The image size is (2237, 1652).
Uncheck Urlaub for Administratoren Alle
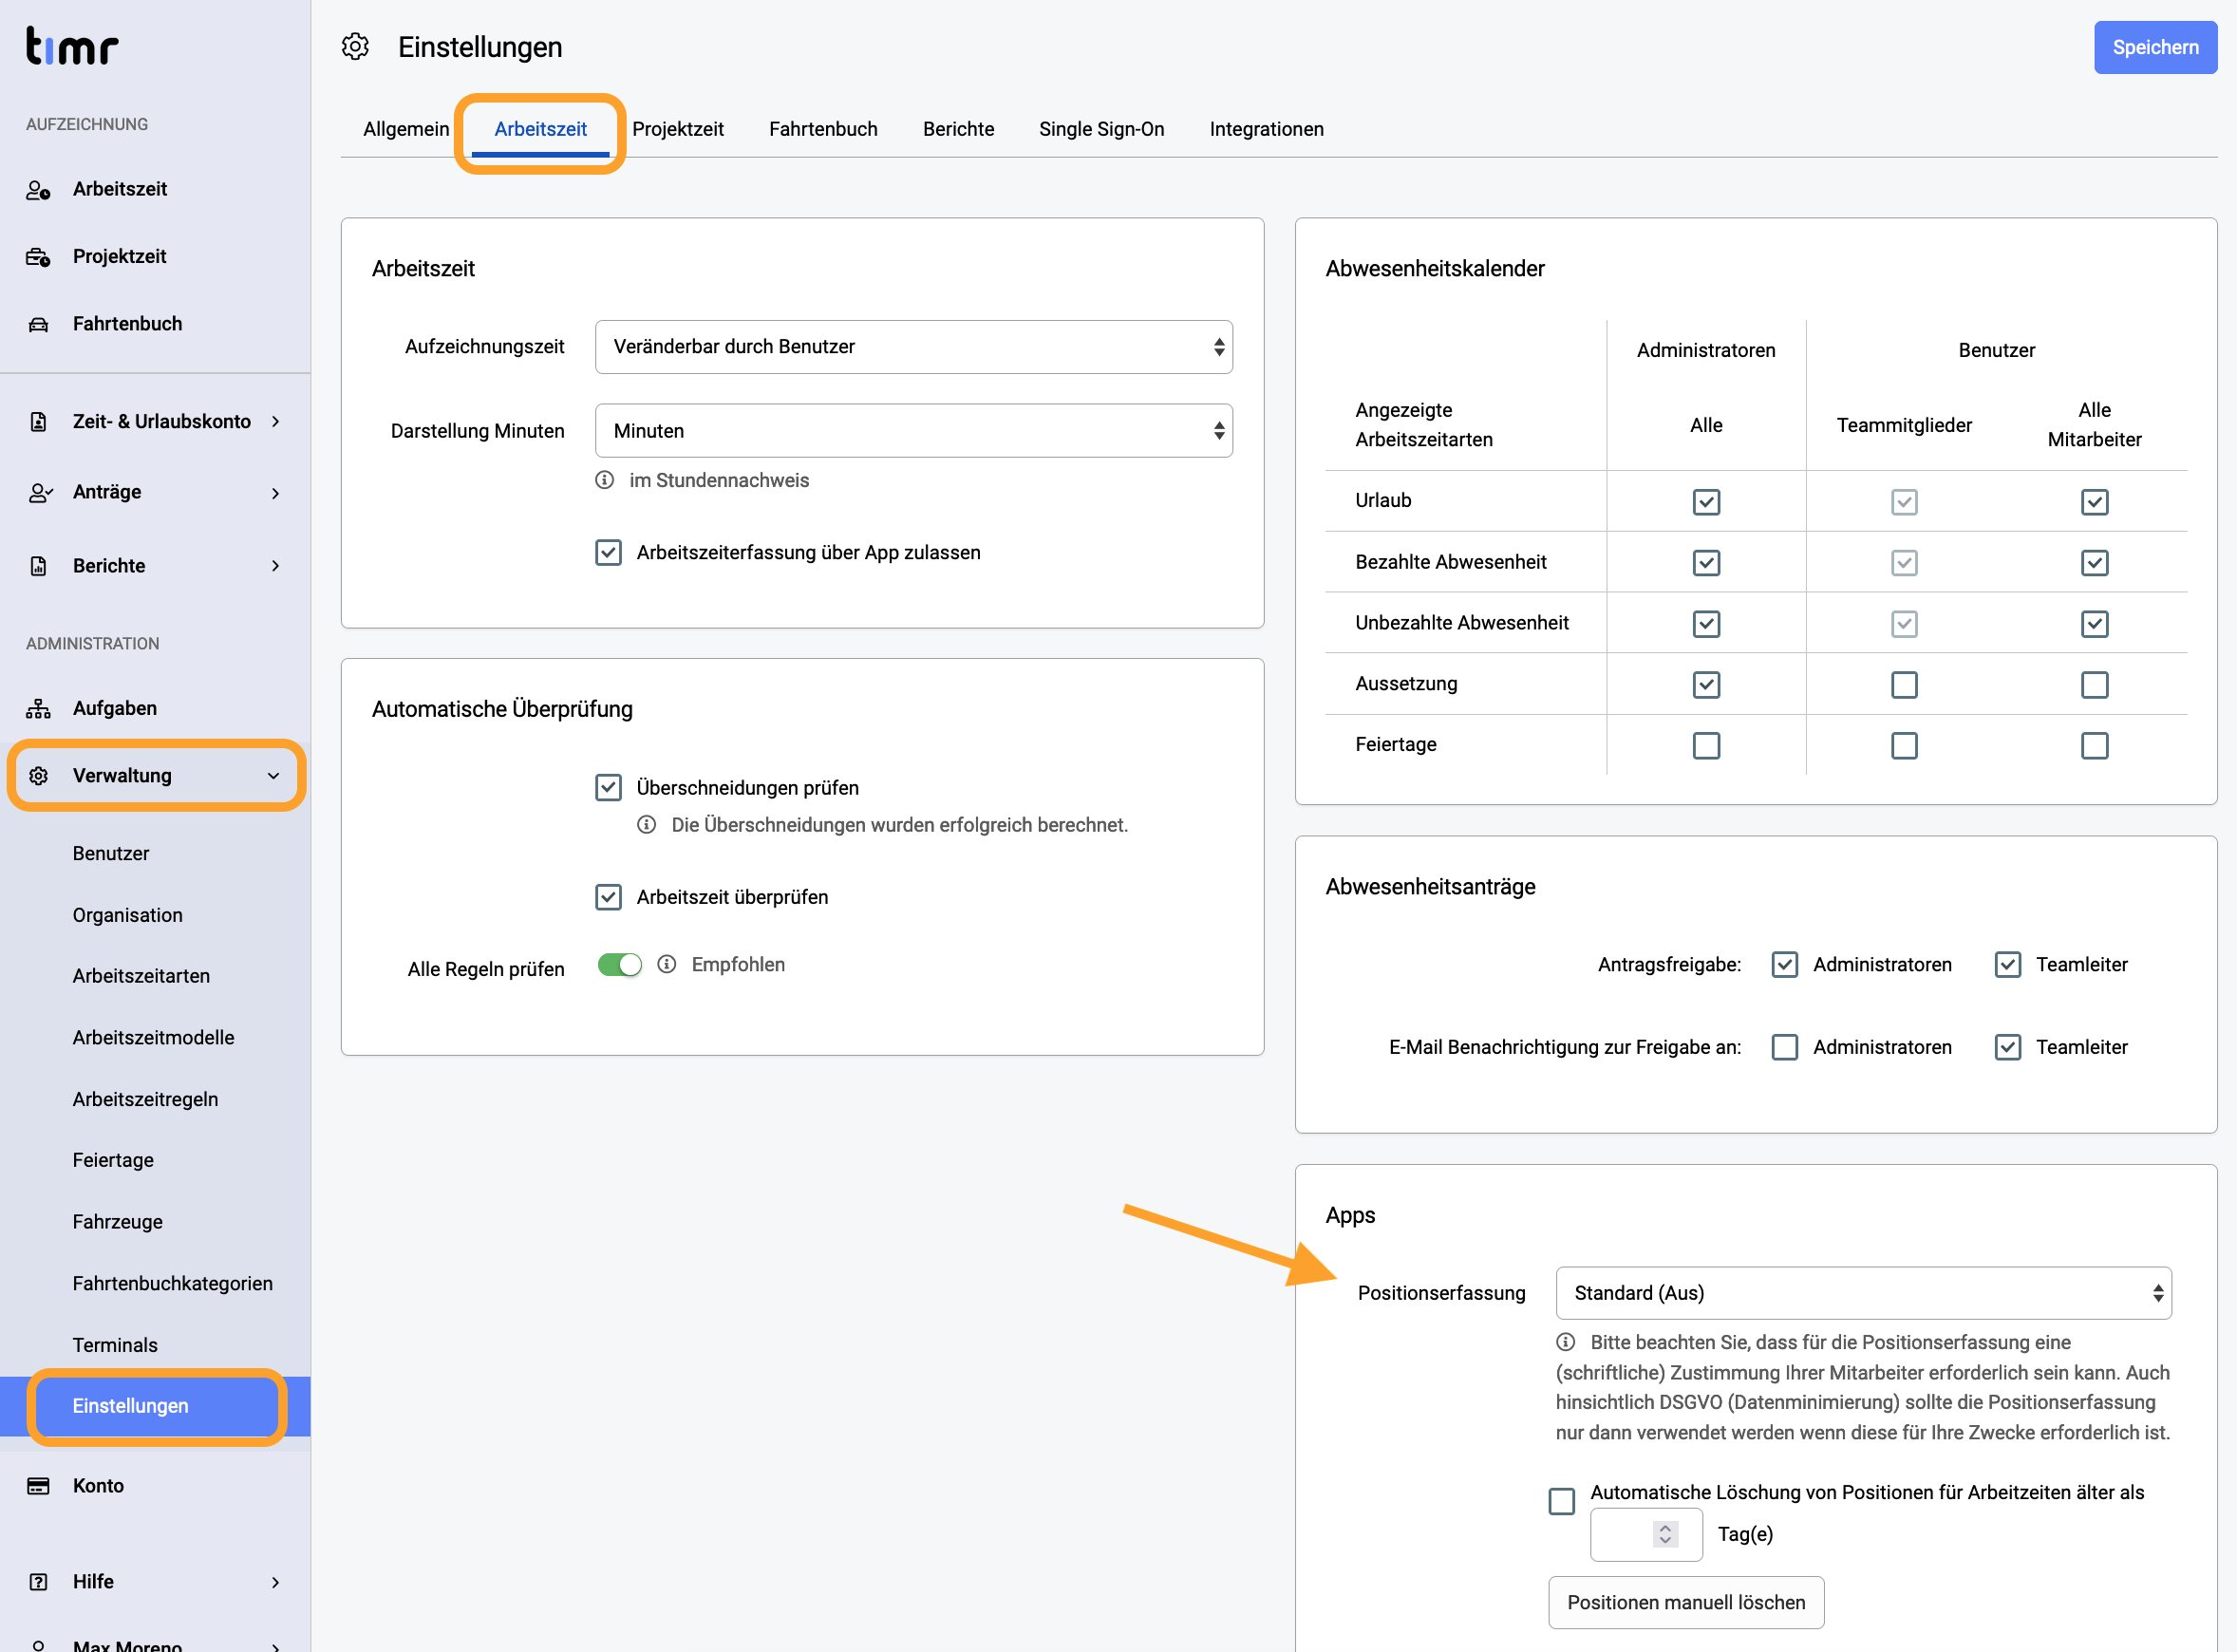click(x=1706, y=502)
